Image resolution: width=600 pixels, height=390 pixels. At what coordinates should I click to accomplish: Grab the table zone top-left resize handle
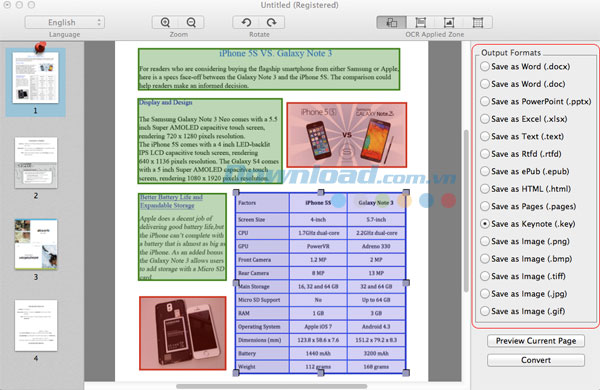point(236,192)
